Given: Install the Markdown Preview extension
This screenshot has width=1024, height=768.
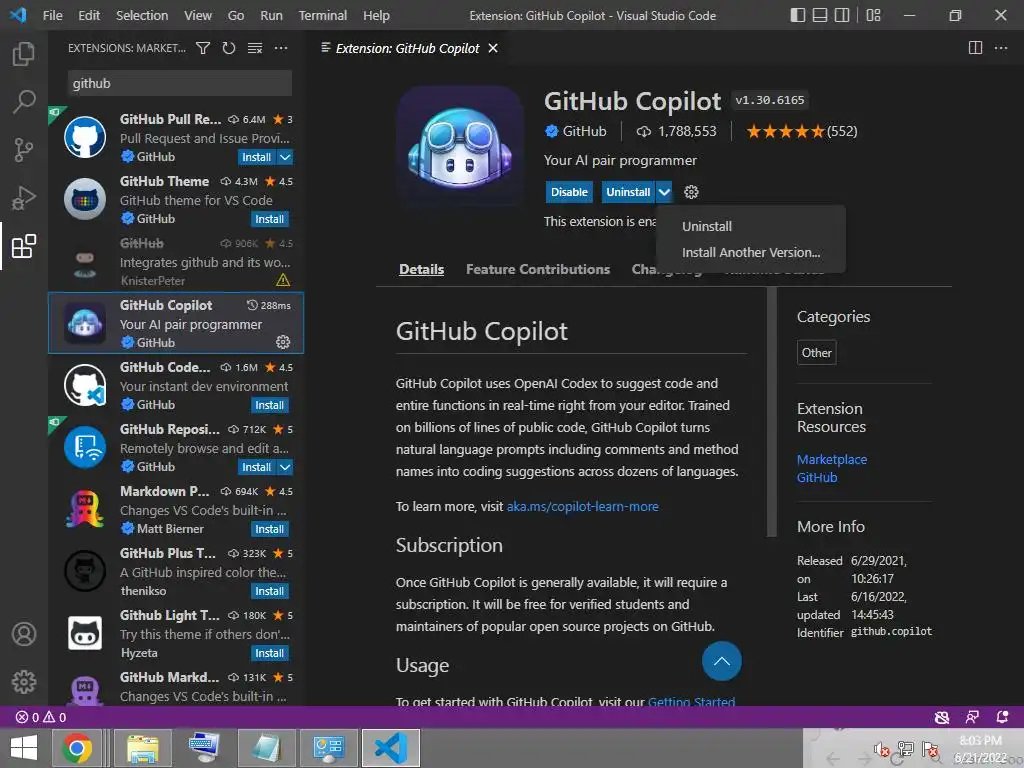Looking at the screenshot, I should (270, 529).
